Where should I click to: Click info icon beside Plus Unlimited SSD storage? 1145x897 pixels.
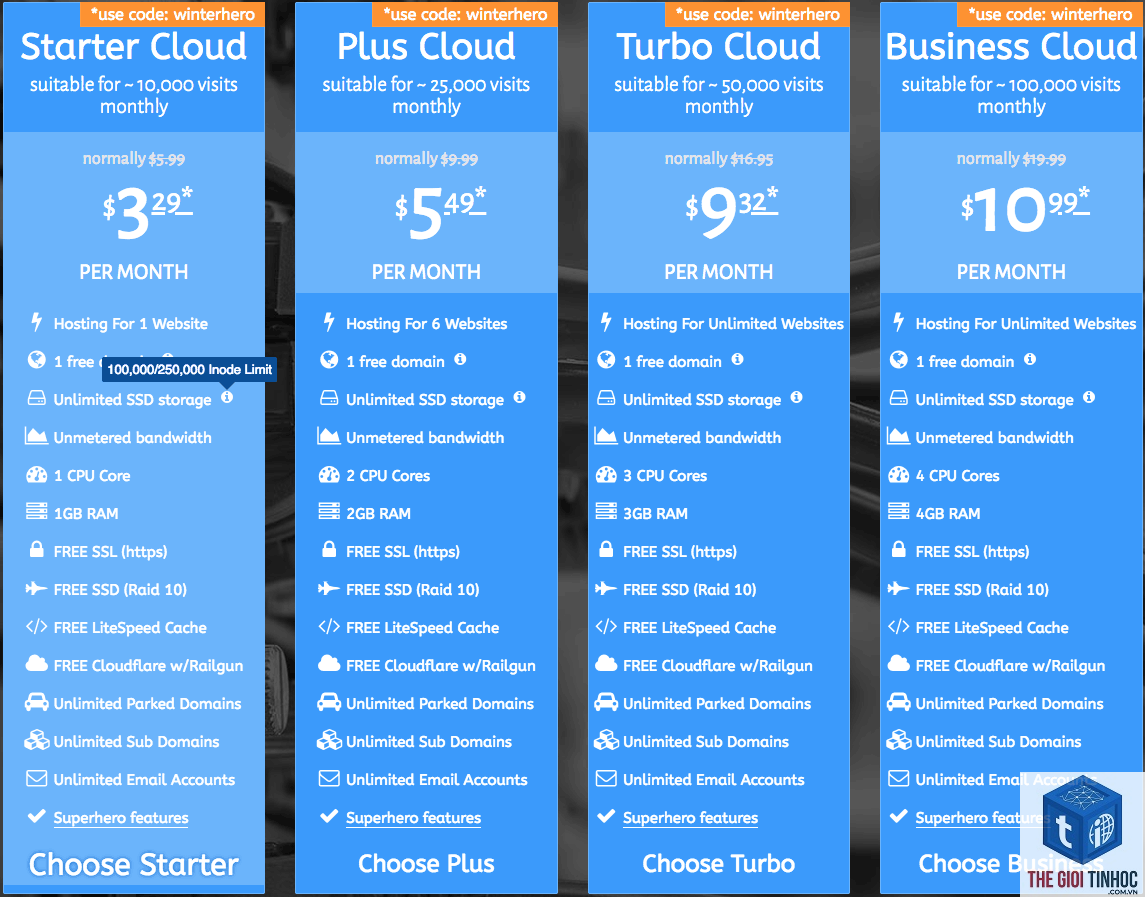click(x=519, y=397)
